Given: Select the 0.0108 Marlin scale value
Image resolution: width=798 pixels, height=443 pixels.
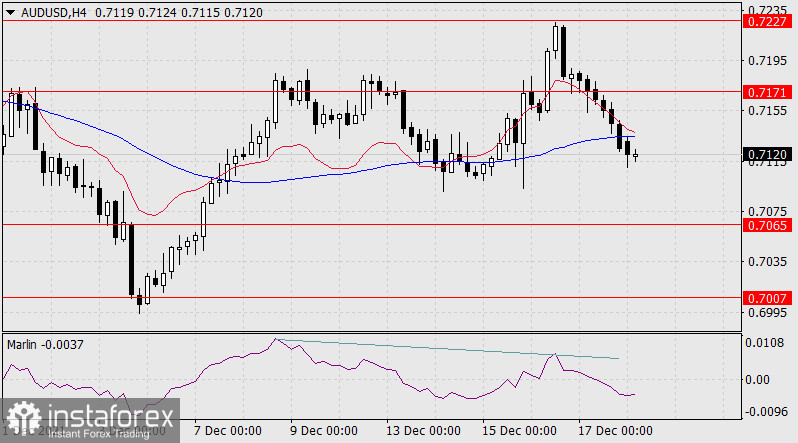Looking at the screenshot, I should coord(764,343).
